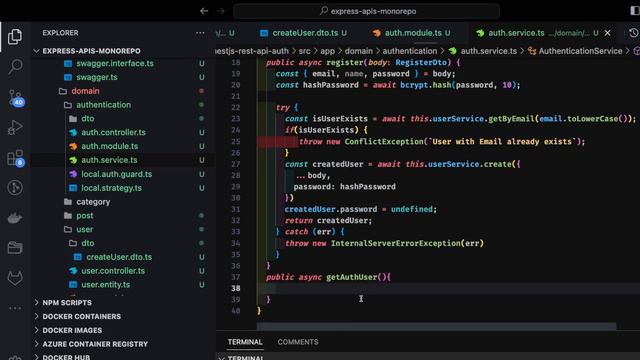Open createUser.dto.ts in the explorer
The width and height of the screenshot is (640, 360).
[x=119, y=257]
